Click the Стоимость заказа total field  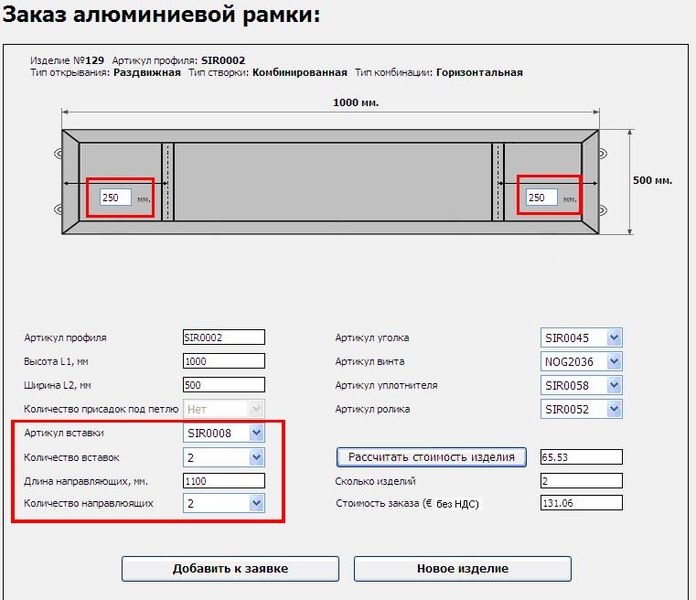coord(581,503)
